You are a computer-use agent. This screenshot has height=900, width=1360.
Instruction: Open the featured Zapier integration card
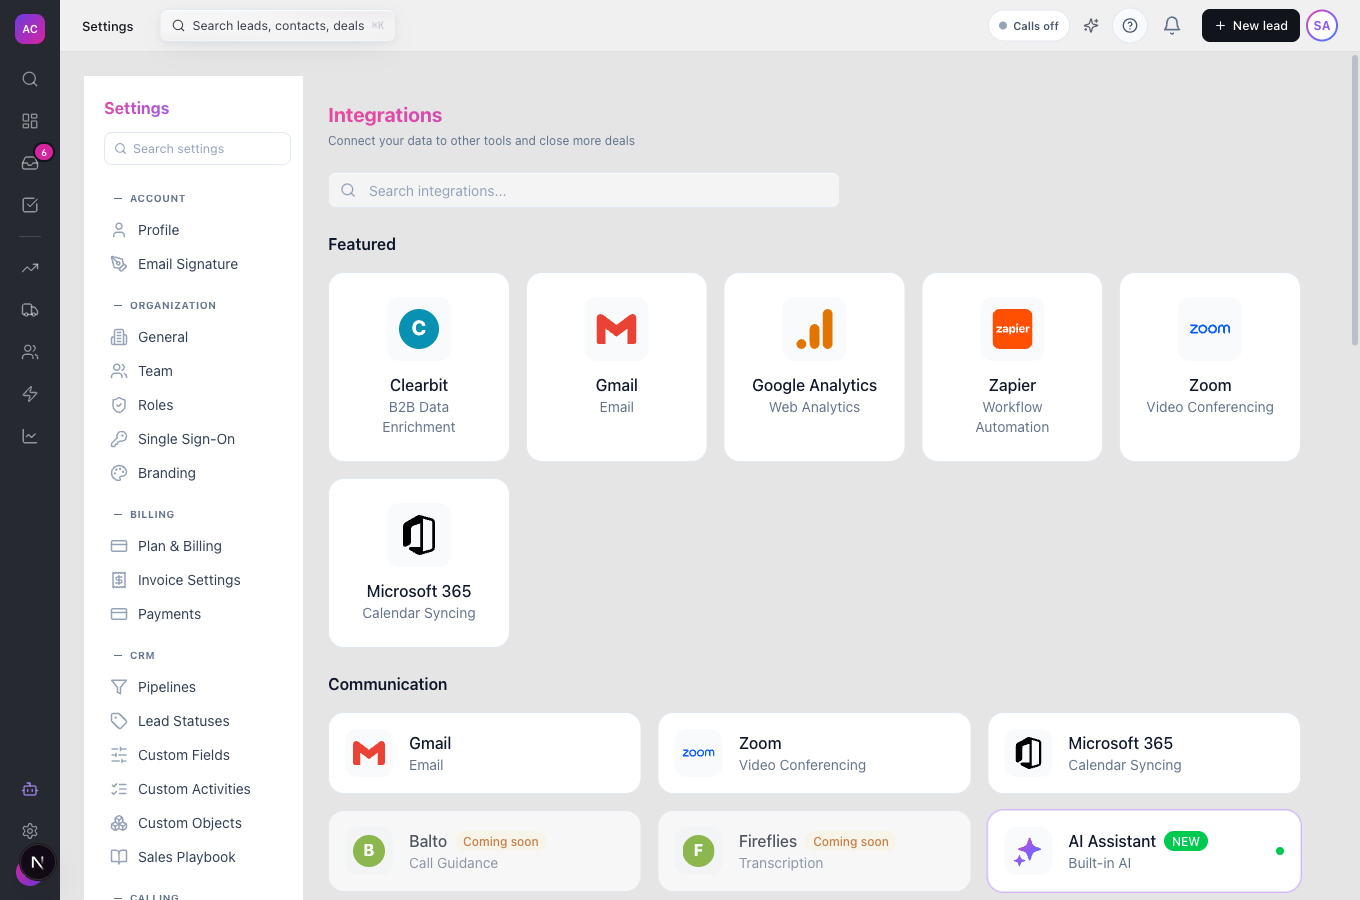[1012, 367]
